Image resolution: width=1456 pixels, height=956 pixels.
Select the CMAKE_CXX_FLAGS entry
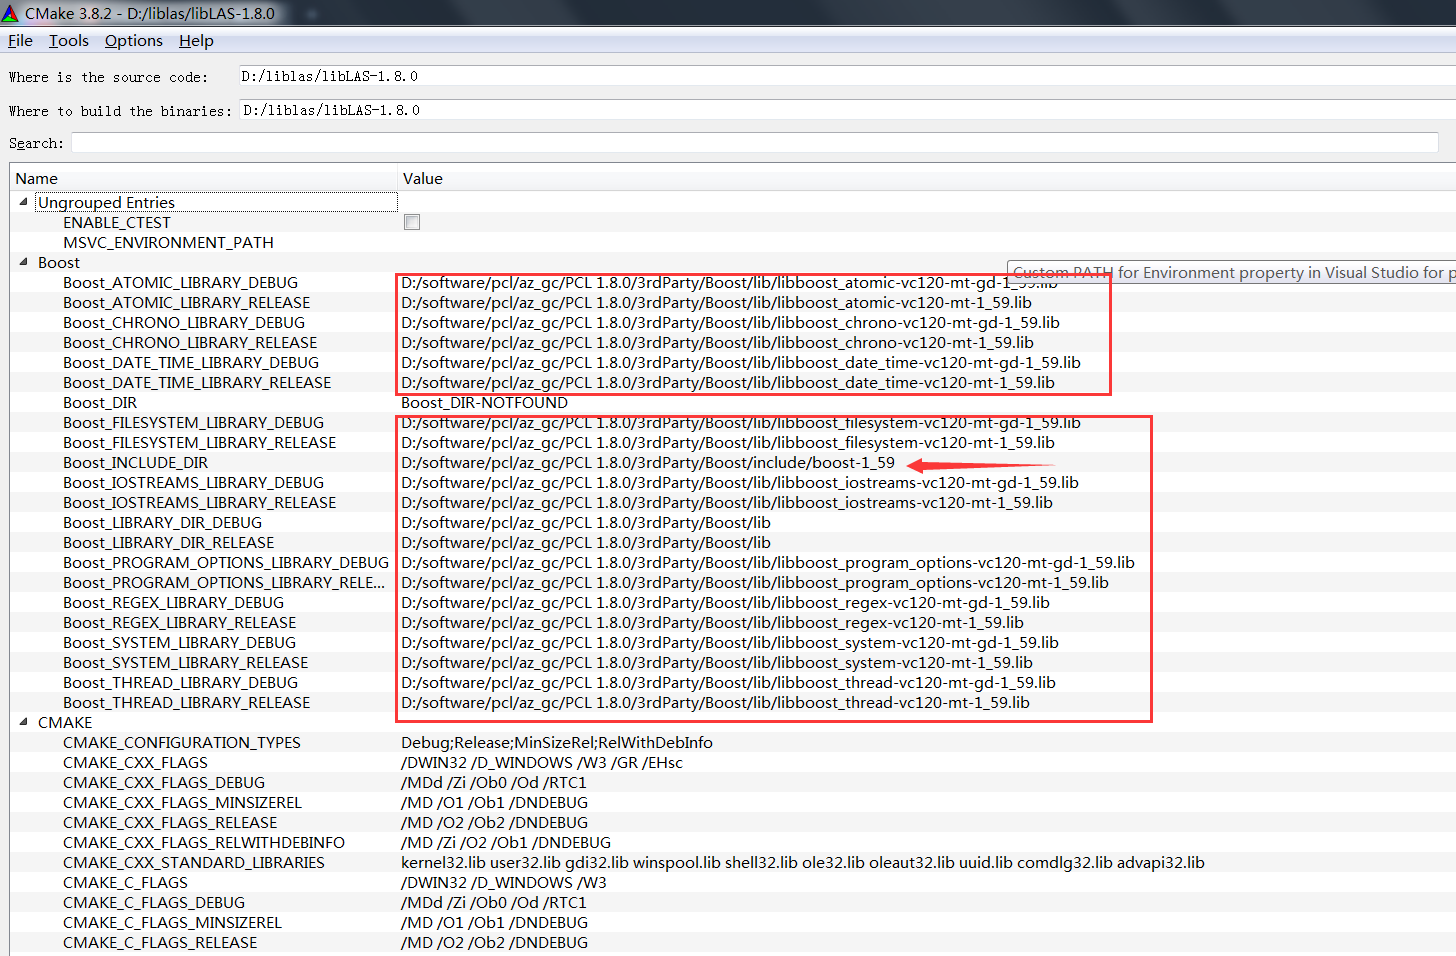135,762
